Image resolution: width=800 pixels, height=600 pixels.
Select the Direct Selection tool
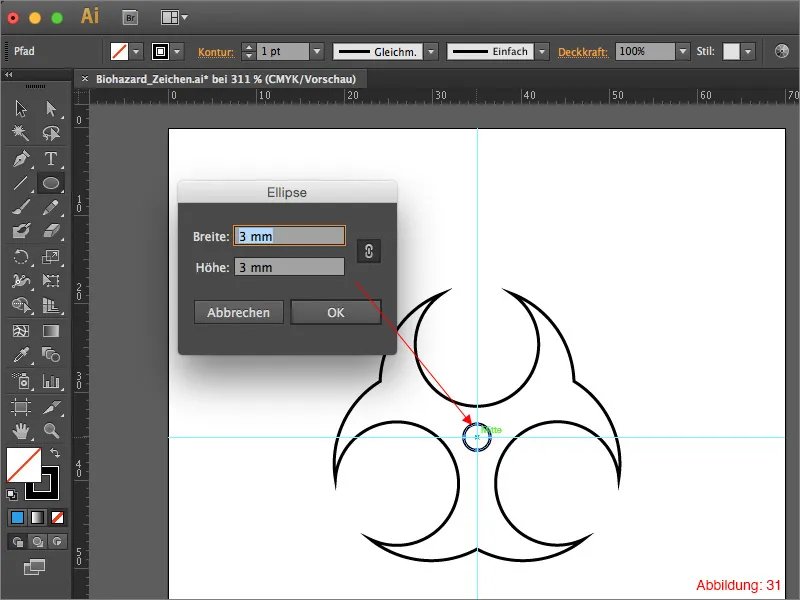[x=51, y=109]
